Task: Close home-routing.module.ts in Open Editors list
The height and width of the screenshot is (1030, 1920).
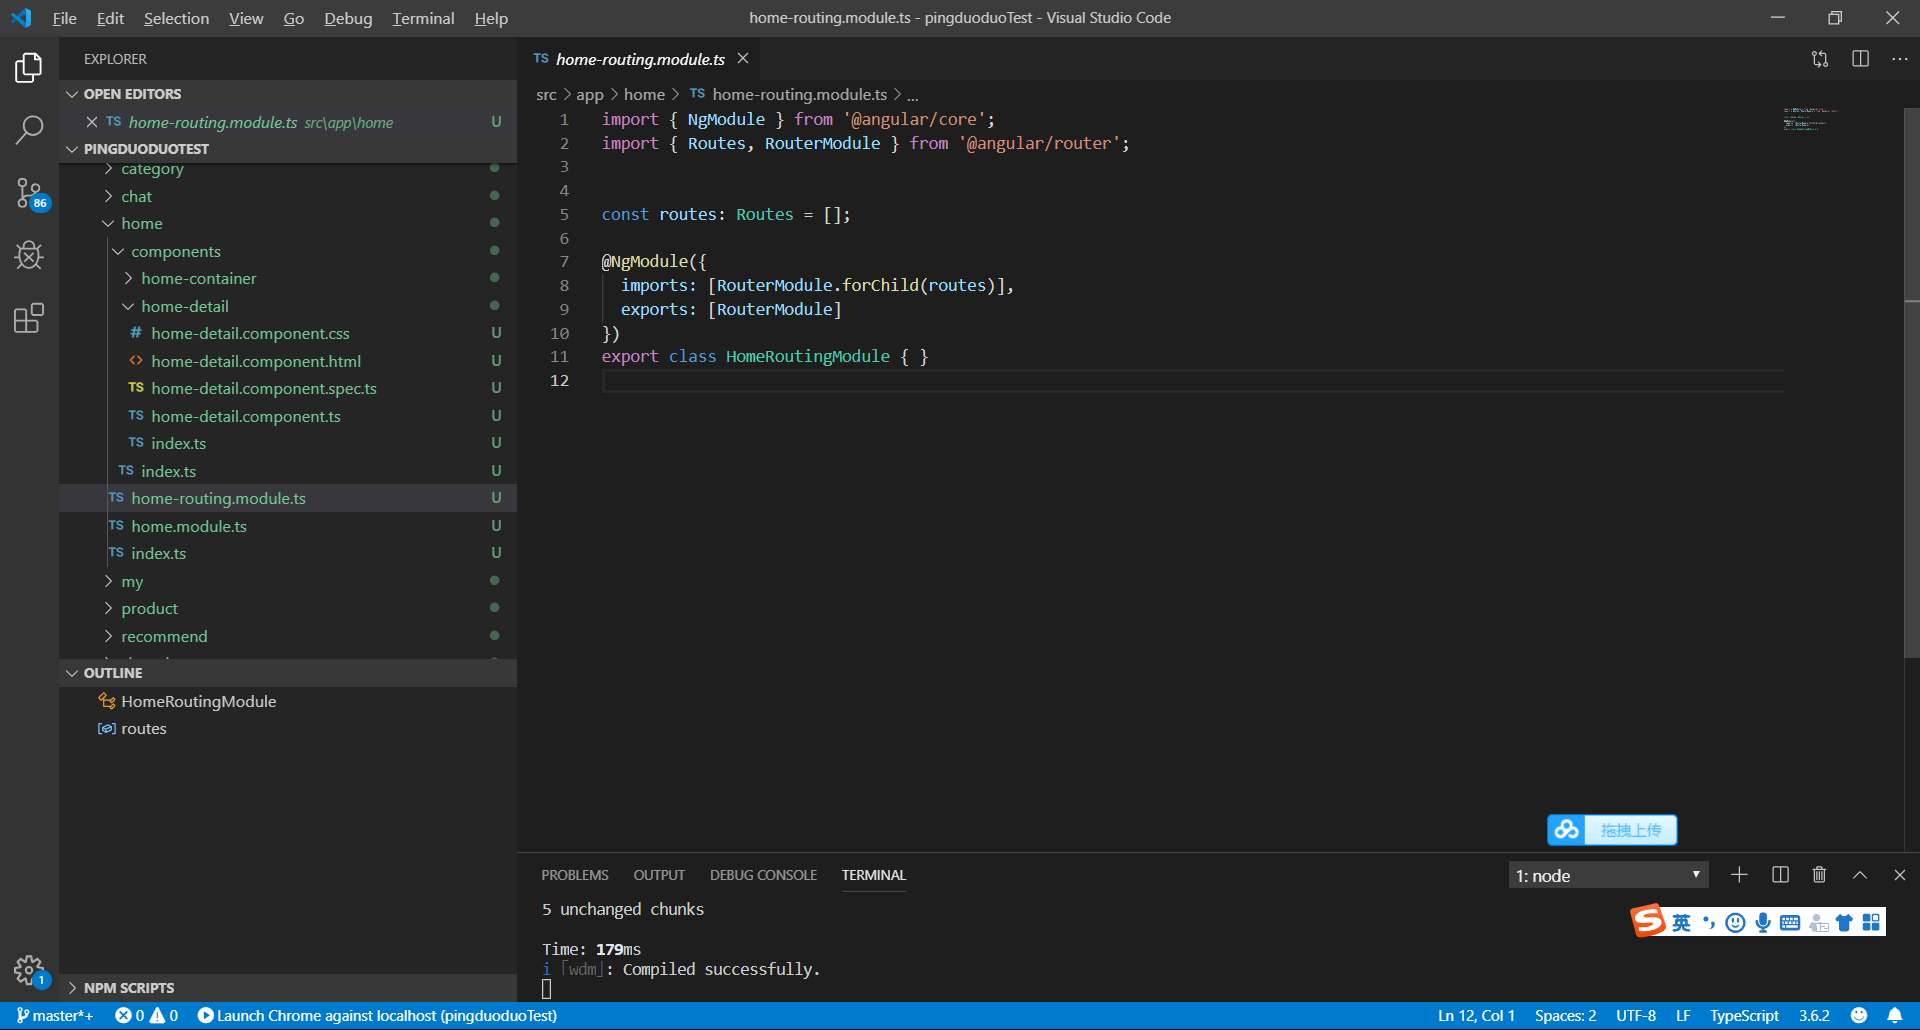Action: point(91,122)
